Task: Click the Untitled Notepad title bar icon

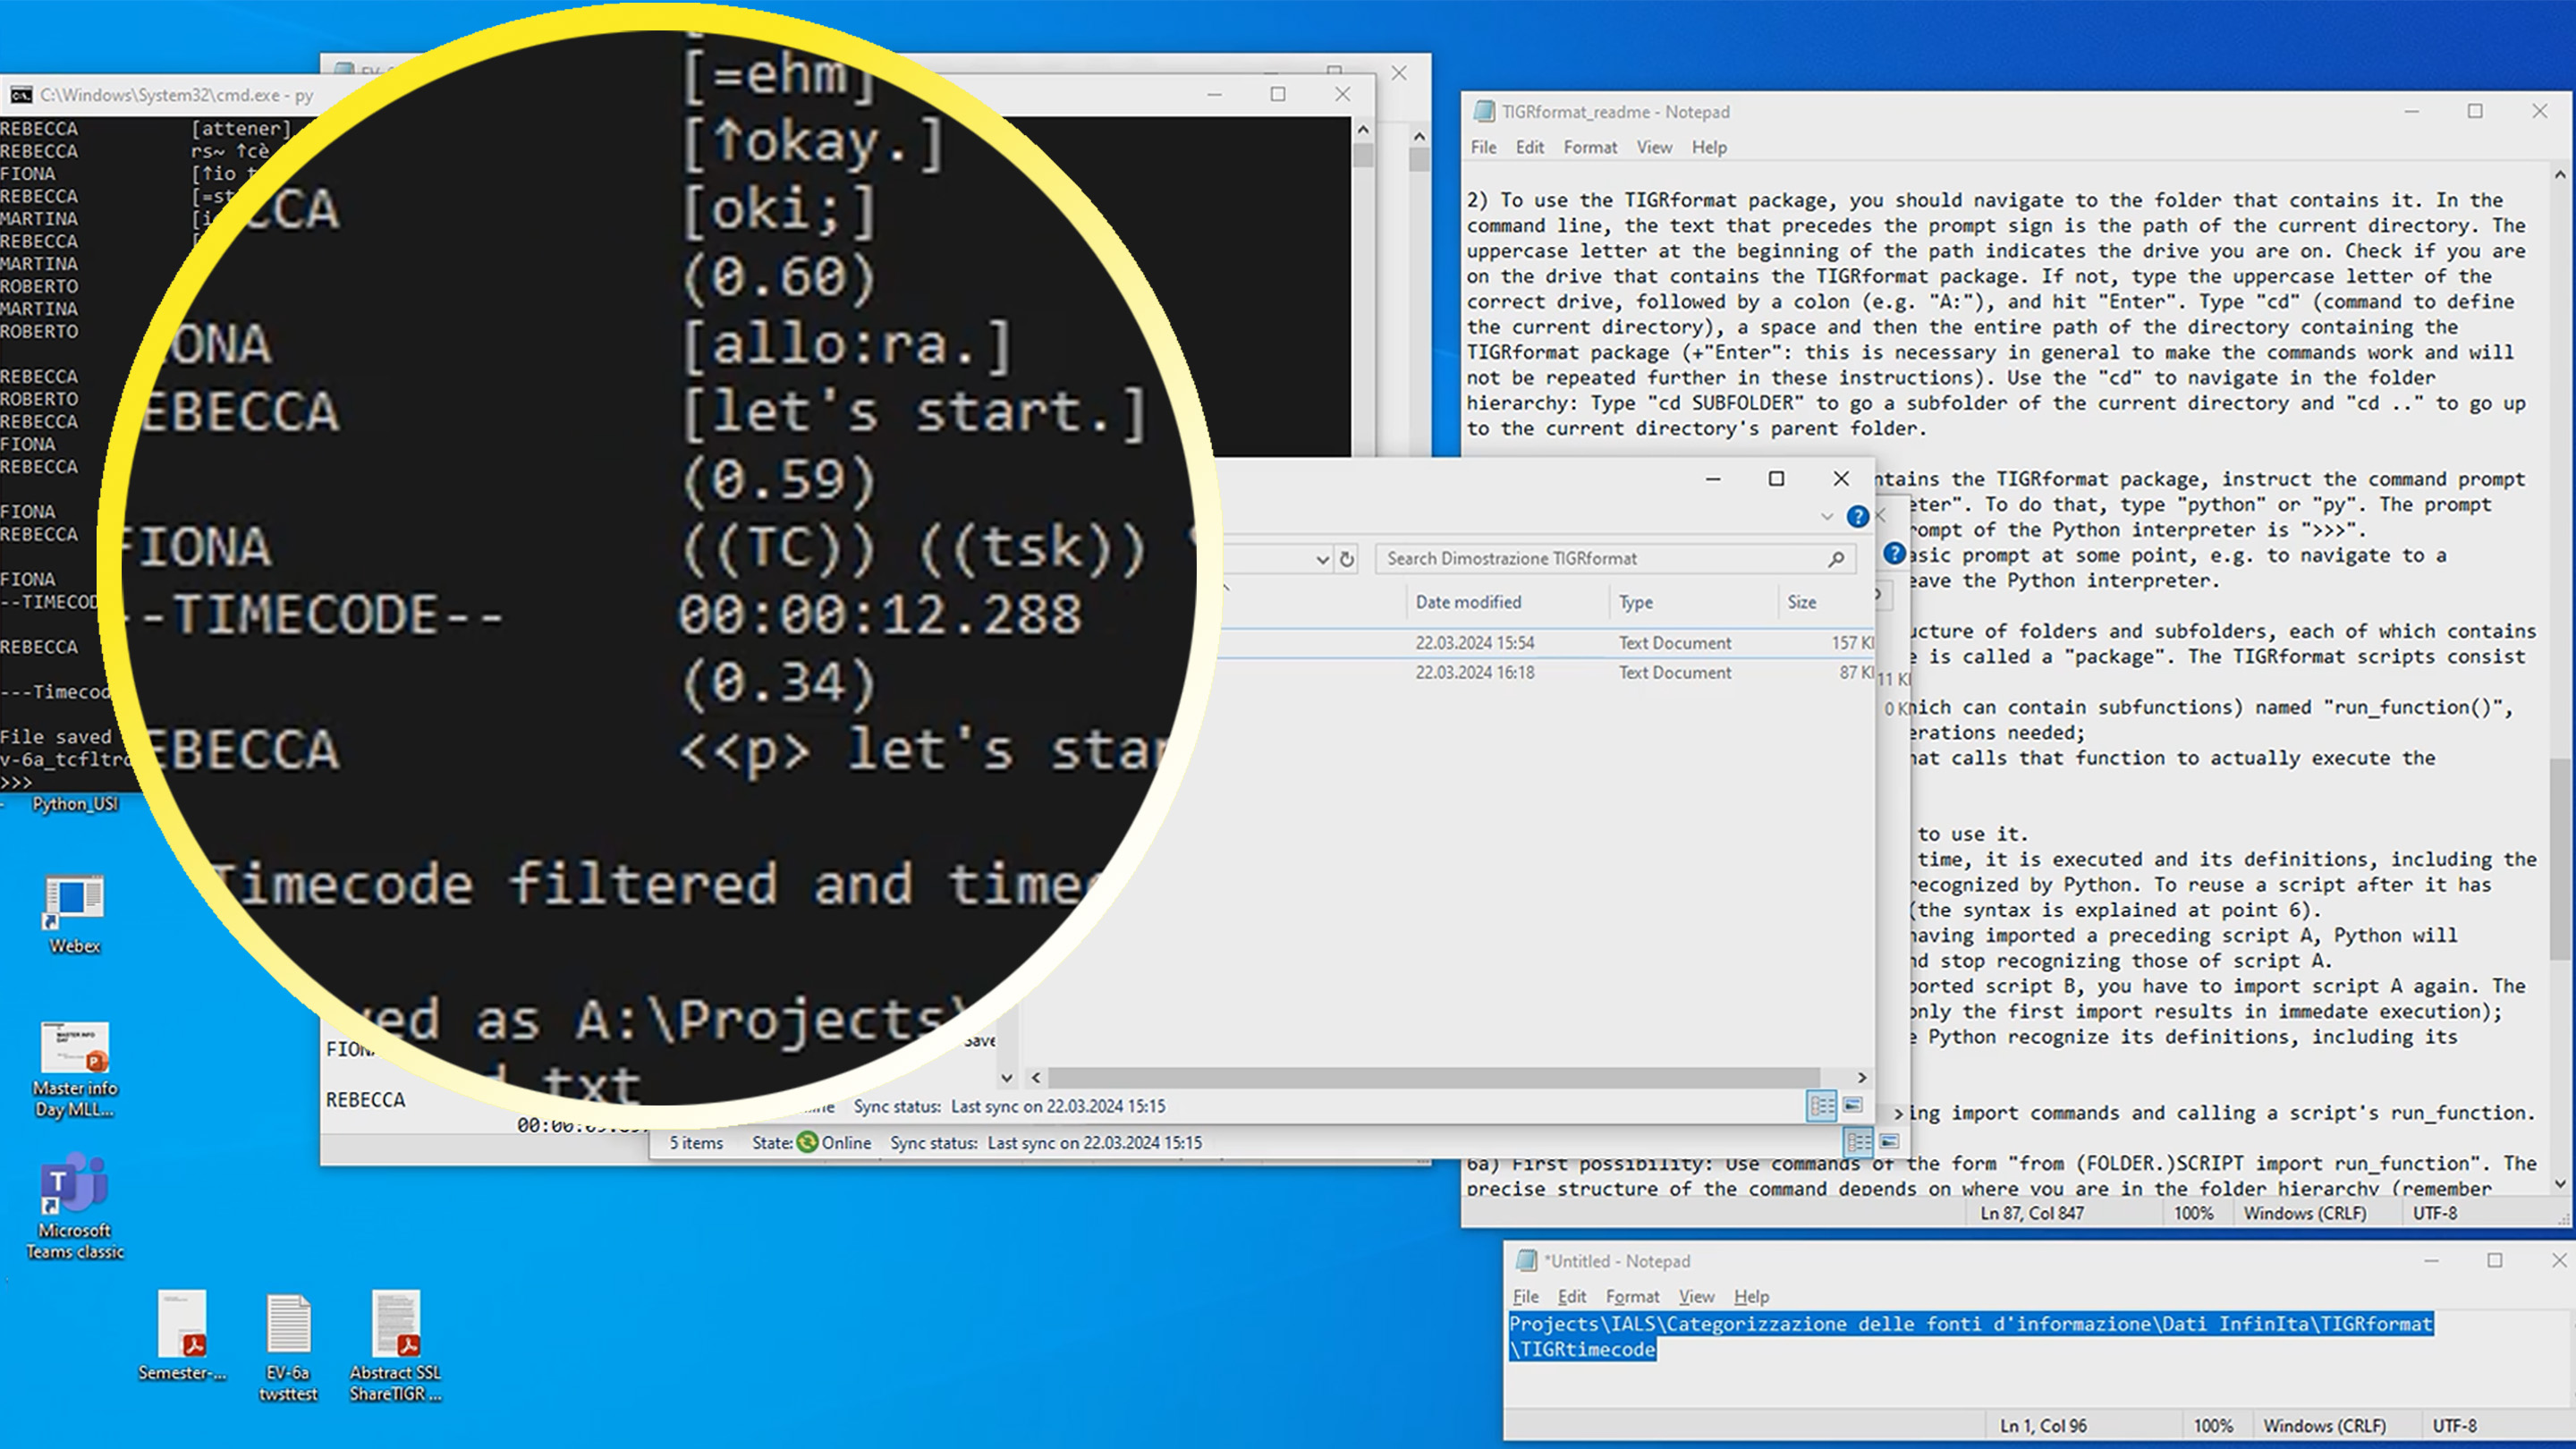Action: coord(1526,1261)
